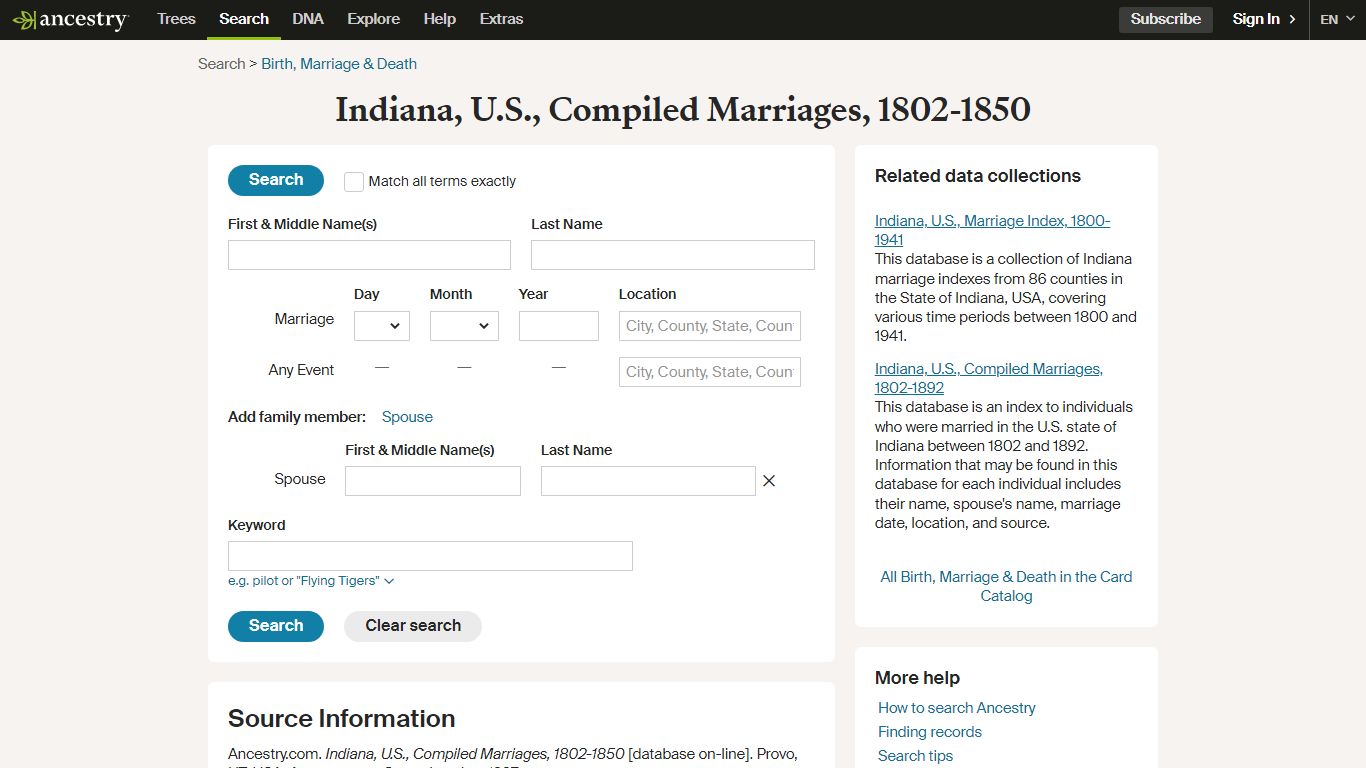Open the Explore menu
Viewport: 1366px width, 768px height.
[373, 19]
